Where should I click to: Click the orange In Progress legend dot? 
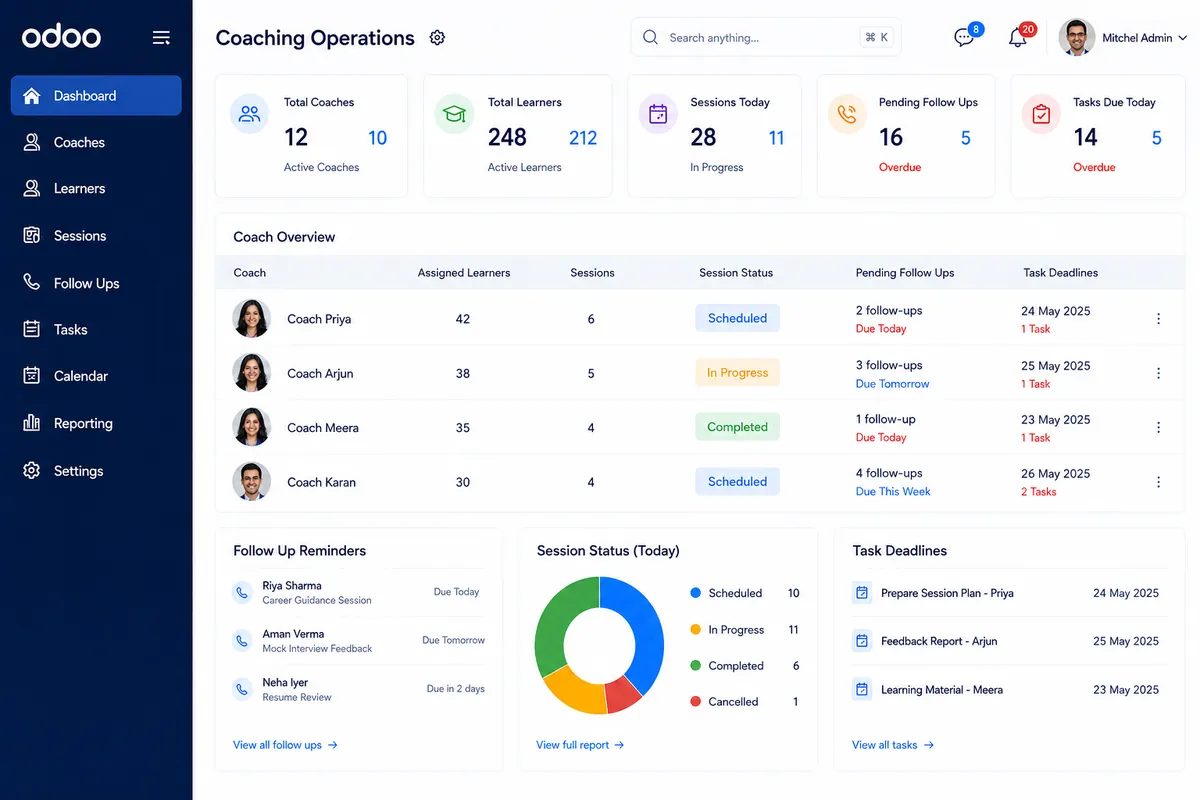(696, 630)
